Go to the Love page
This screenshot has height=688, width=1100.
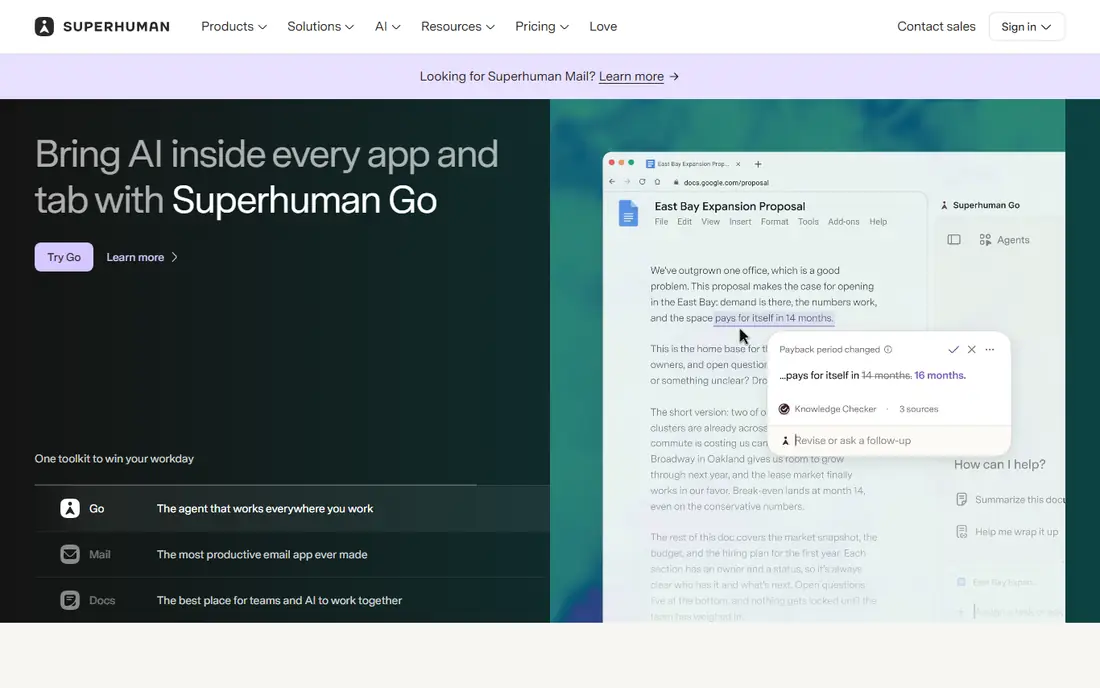pos(603,27)
